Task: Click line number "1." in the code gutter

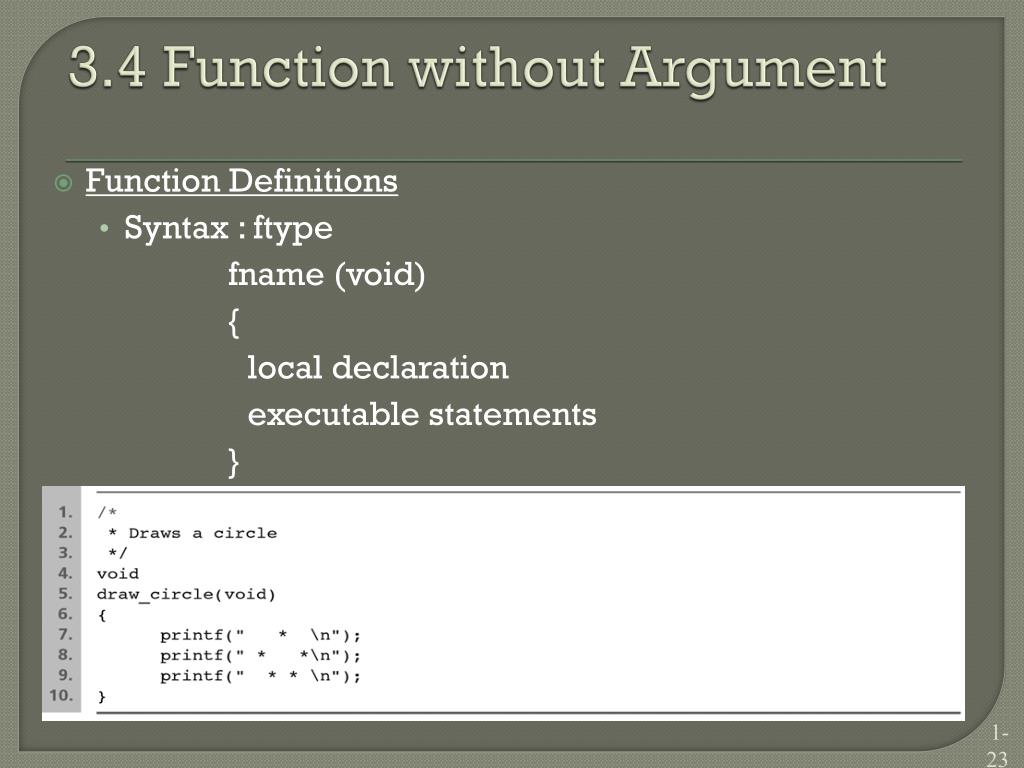Action: pyautogui.click(x=65, y=511)
